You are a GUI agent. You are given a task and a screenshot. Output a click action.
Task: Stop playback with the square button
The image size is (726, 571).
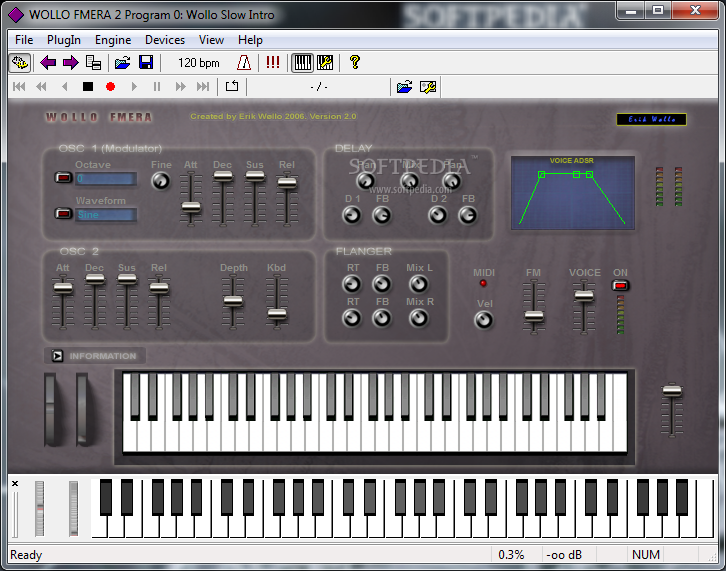point(88,87)
